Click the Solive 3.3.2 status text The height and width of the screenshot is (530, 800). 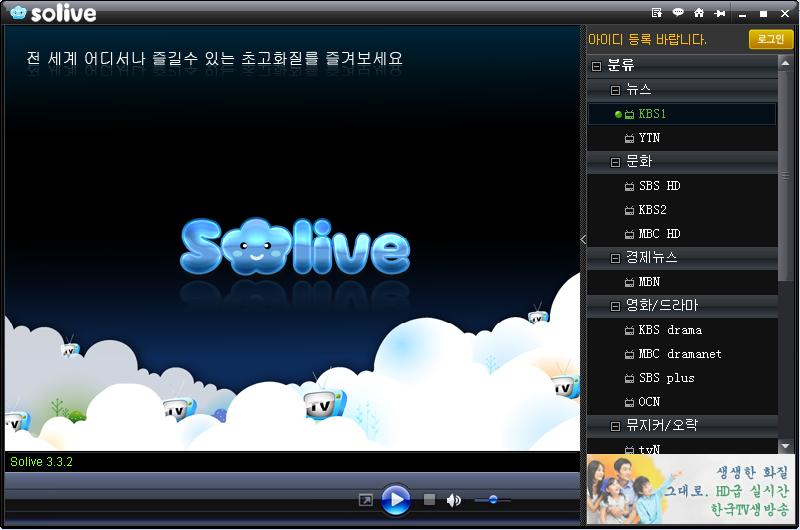tap(41, 462)
